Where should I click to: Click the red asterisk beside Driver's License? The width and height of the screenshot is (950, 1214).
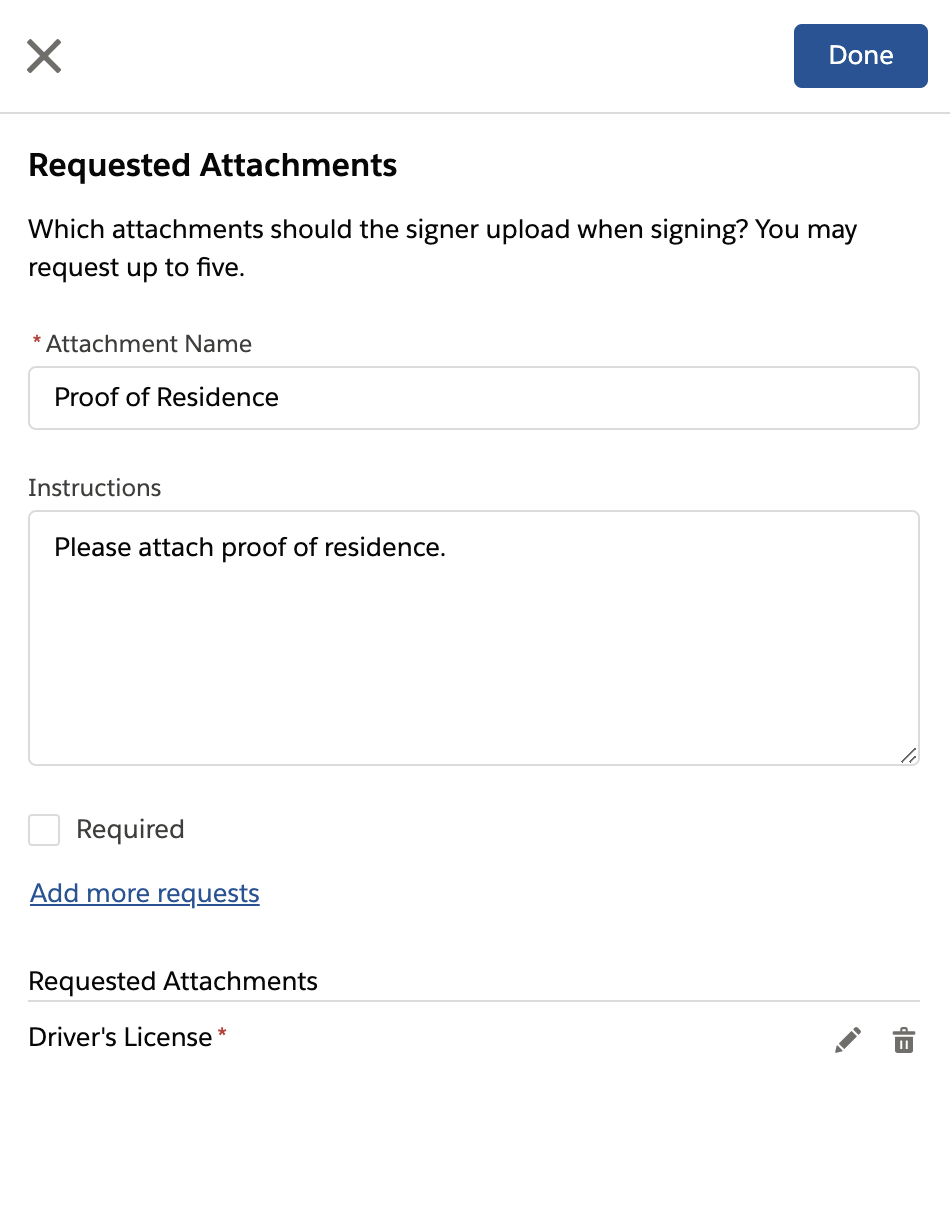click(222, 1034)
